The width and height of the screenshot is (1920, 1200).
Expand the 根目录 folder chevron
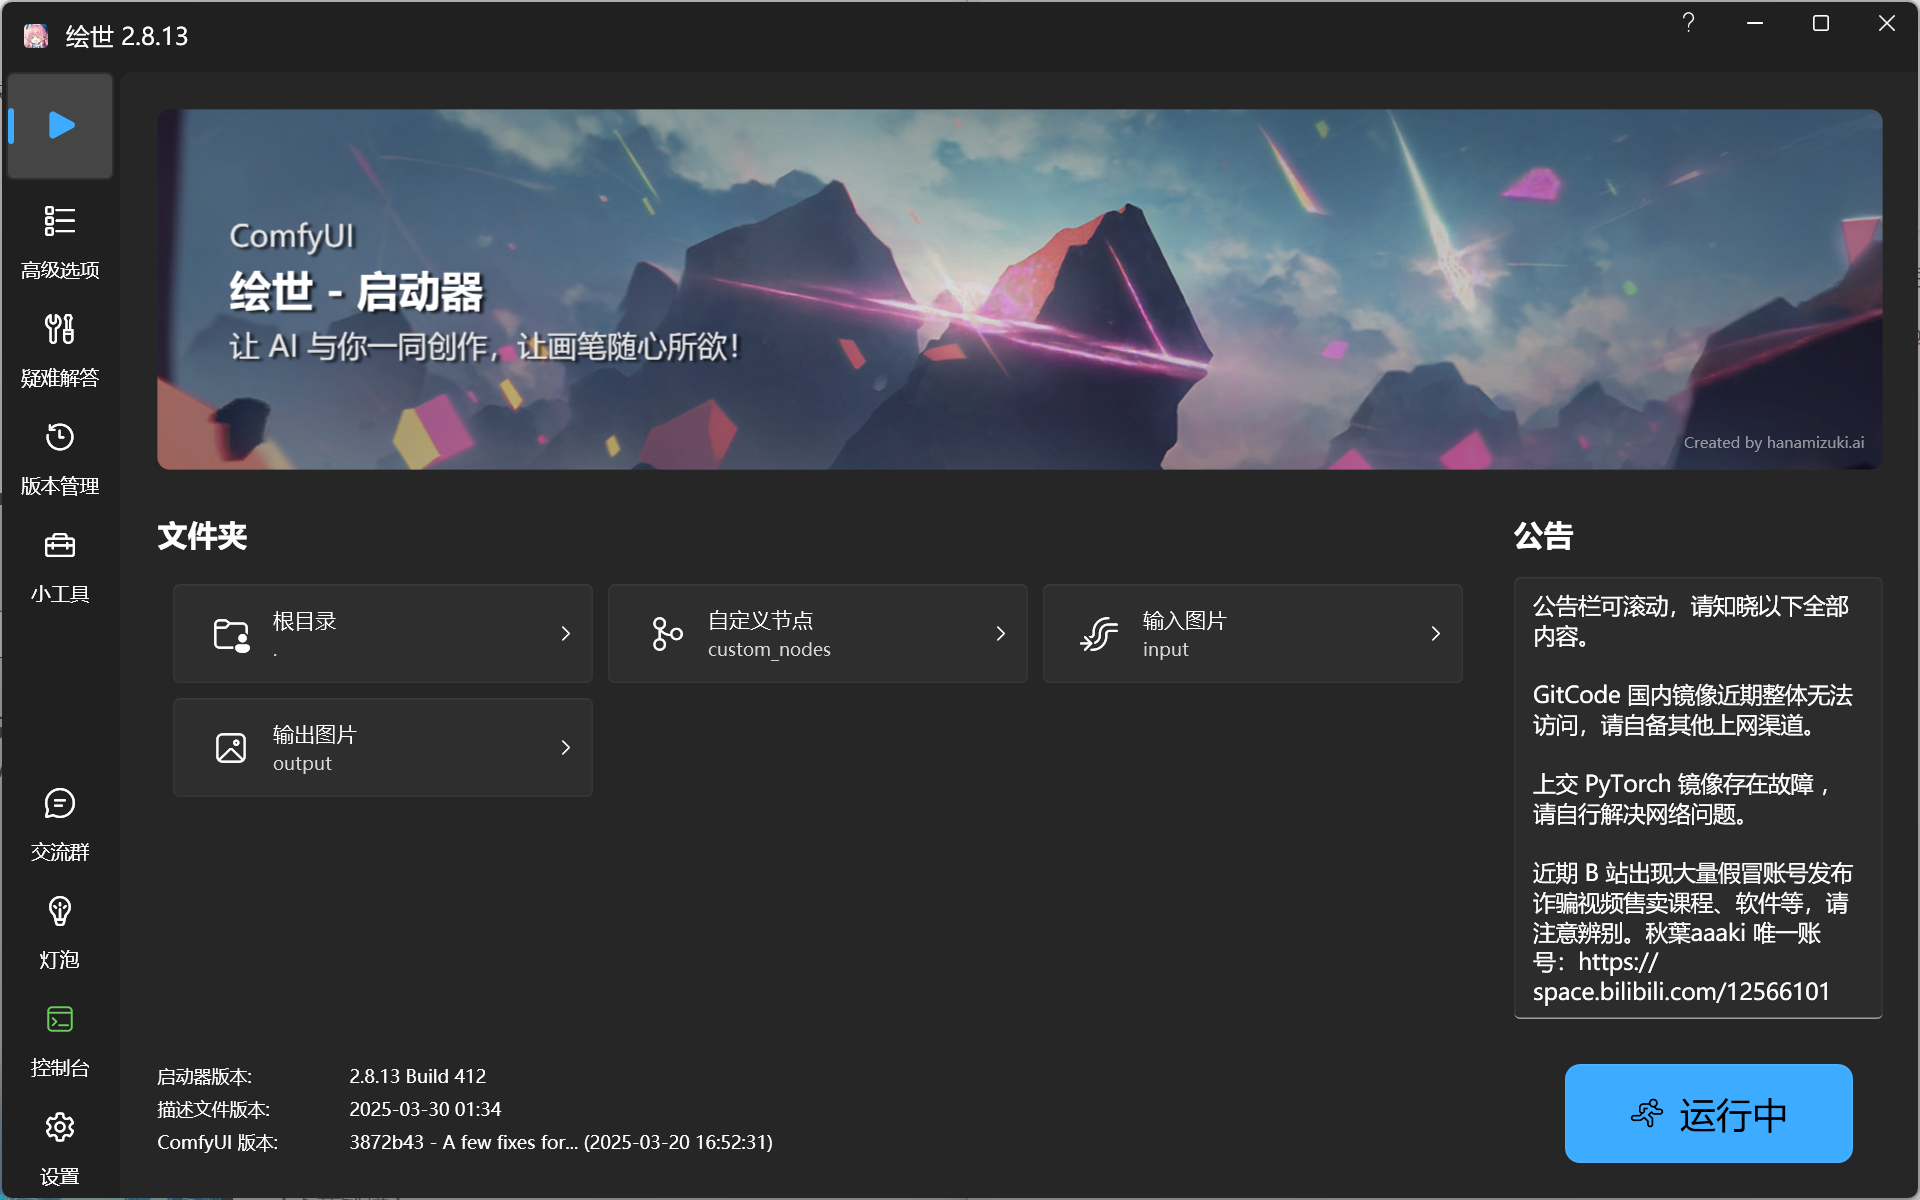click(566, 634)
